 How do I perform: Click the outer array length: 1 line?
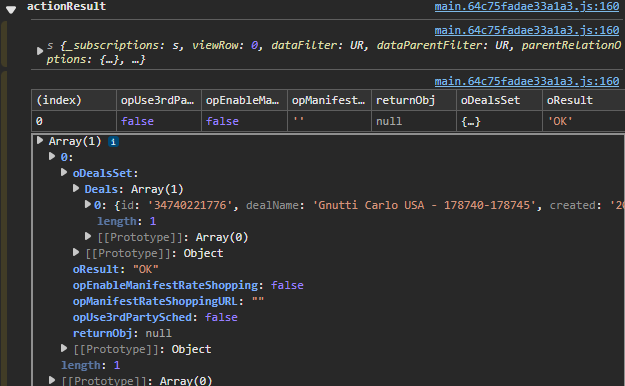(90, 365)
